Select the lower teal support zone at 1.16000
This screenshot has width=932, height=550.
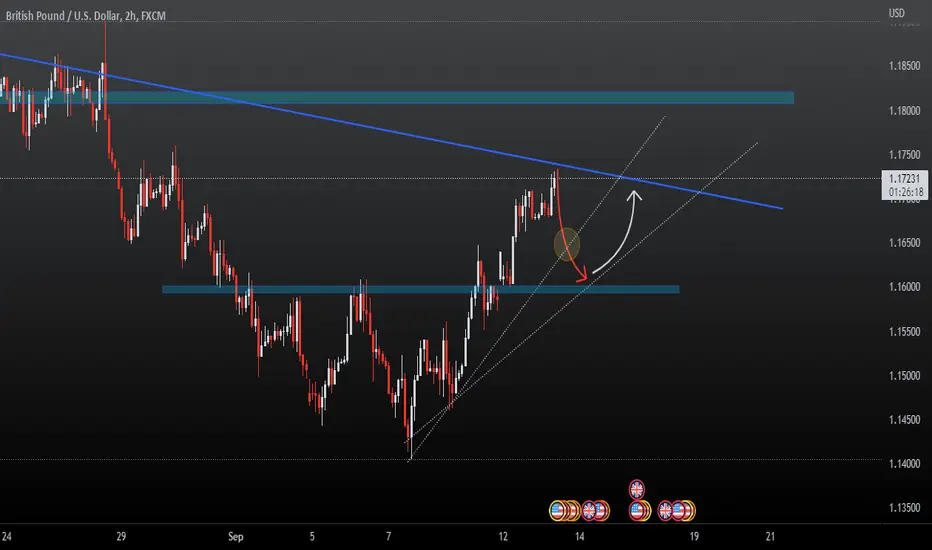[x=421, y=290]
